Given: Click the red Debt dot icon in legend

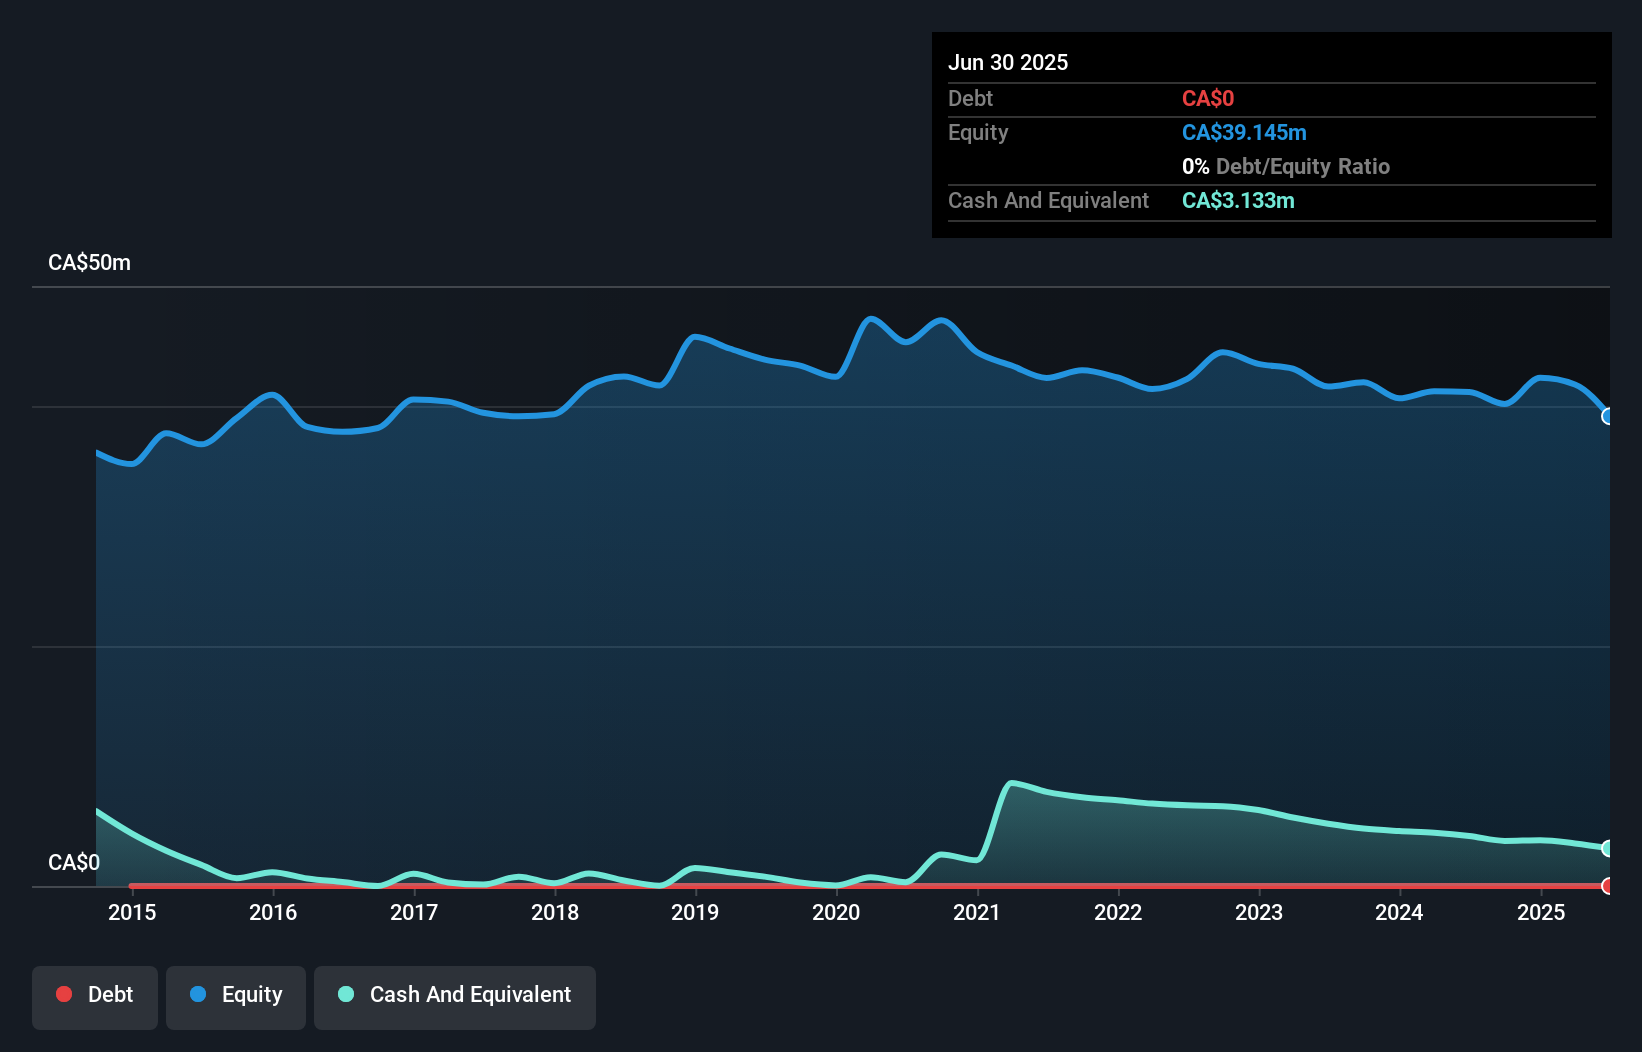Looking at the screenshot, I should point(64,994).
